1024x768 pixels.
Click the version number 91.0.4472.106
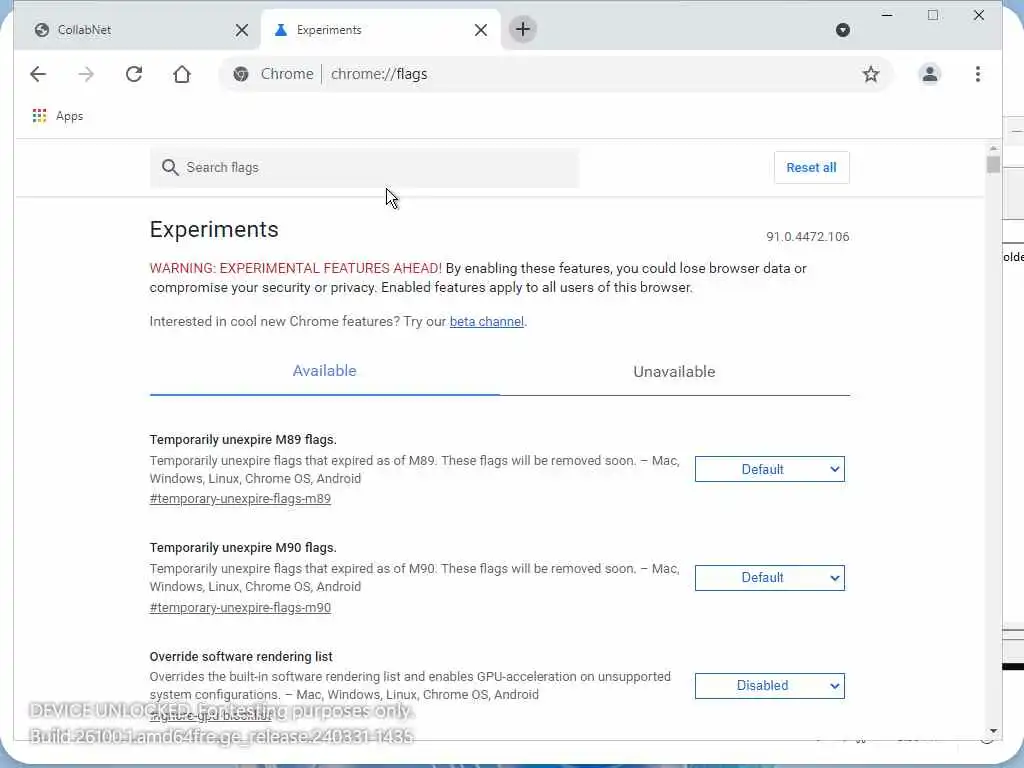click(x=808, y=236)
